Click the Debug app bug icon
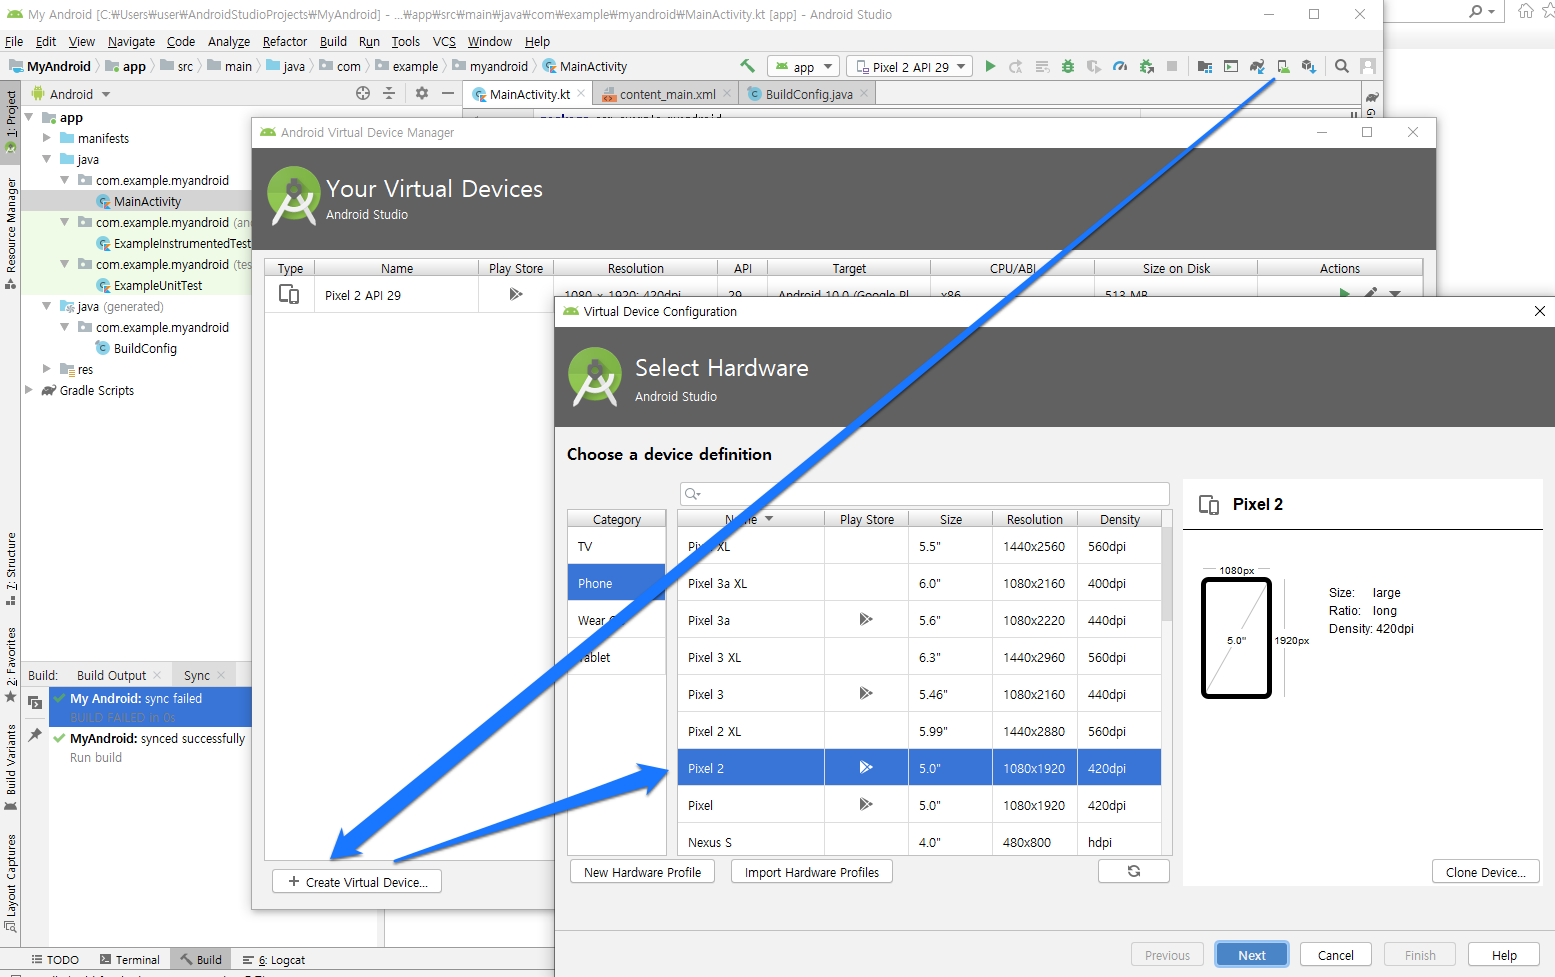The width and height of the screenshot is (1555, 977). click(1068, 66)
